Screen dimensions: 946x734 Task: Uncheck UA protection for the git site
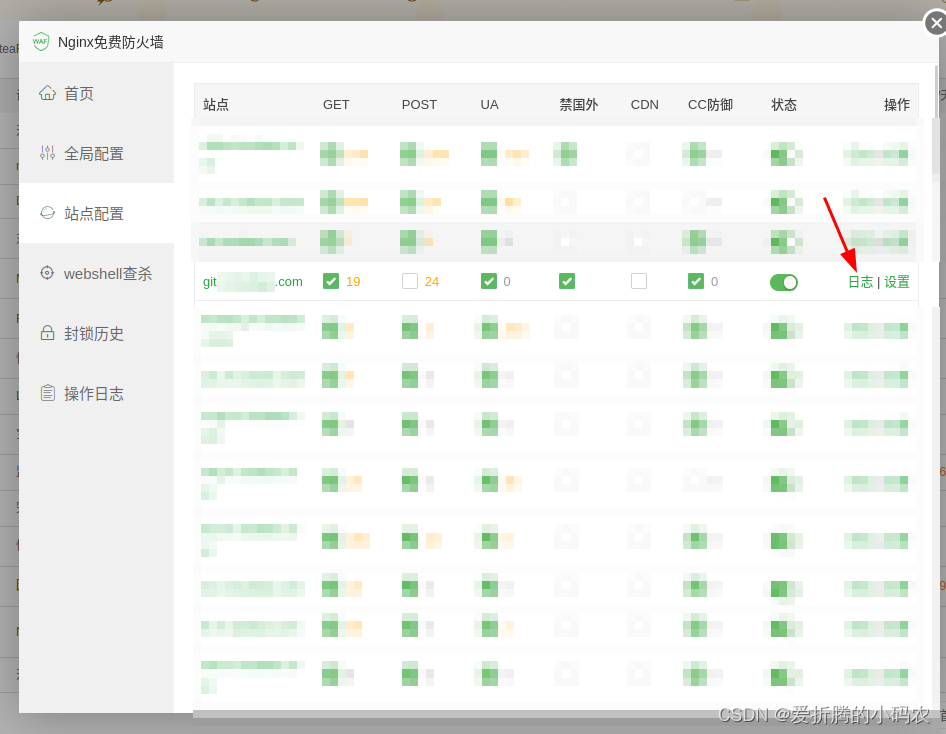[489, 281]
